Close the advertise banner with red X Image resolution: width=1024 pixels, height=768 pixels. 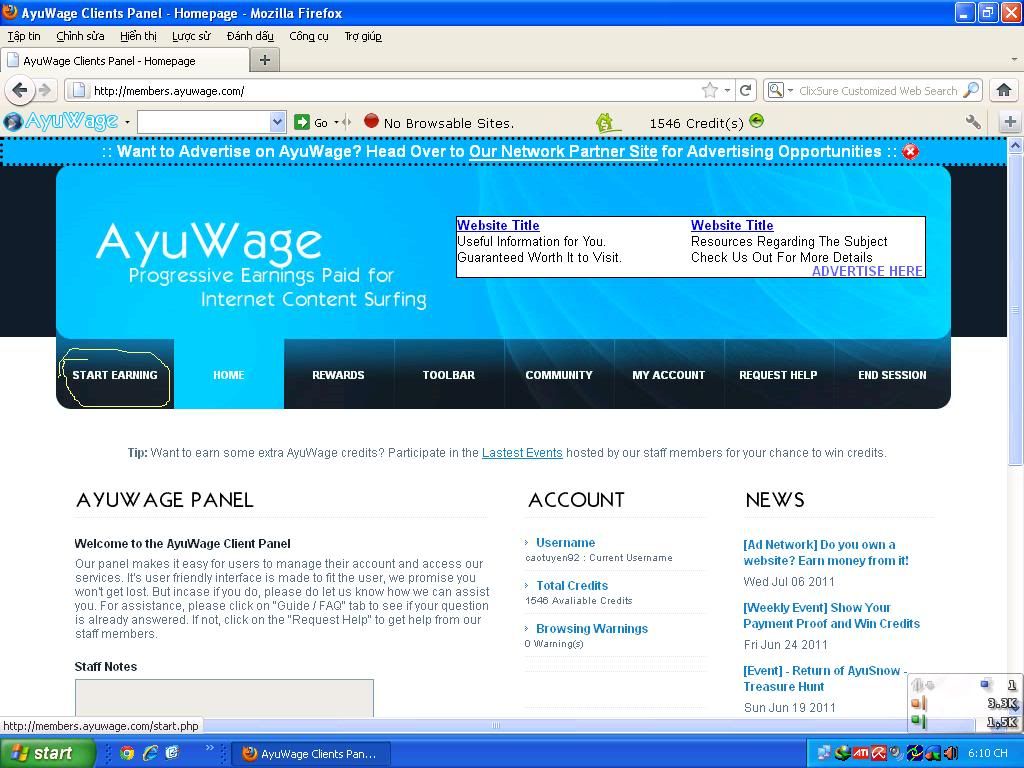point(910,152)
